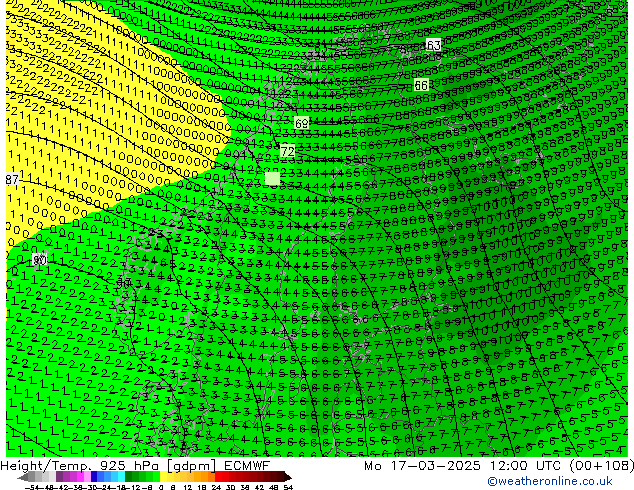The height and width of the screenshot is (490, 634).
Task: Click the 90 contour label
Action: 39,260
